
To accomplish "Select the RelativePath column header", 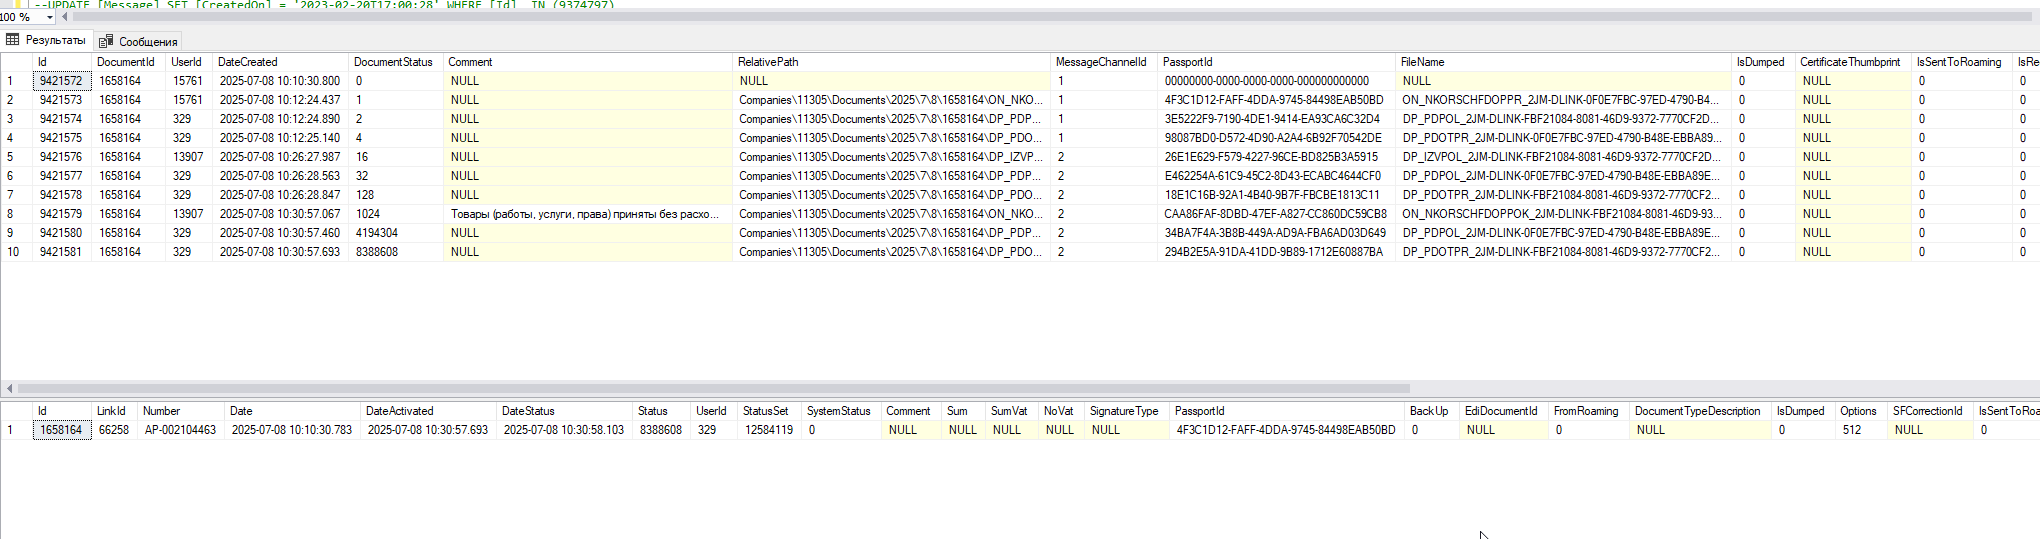I will (x=890, y=62).
